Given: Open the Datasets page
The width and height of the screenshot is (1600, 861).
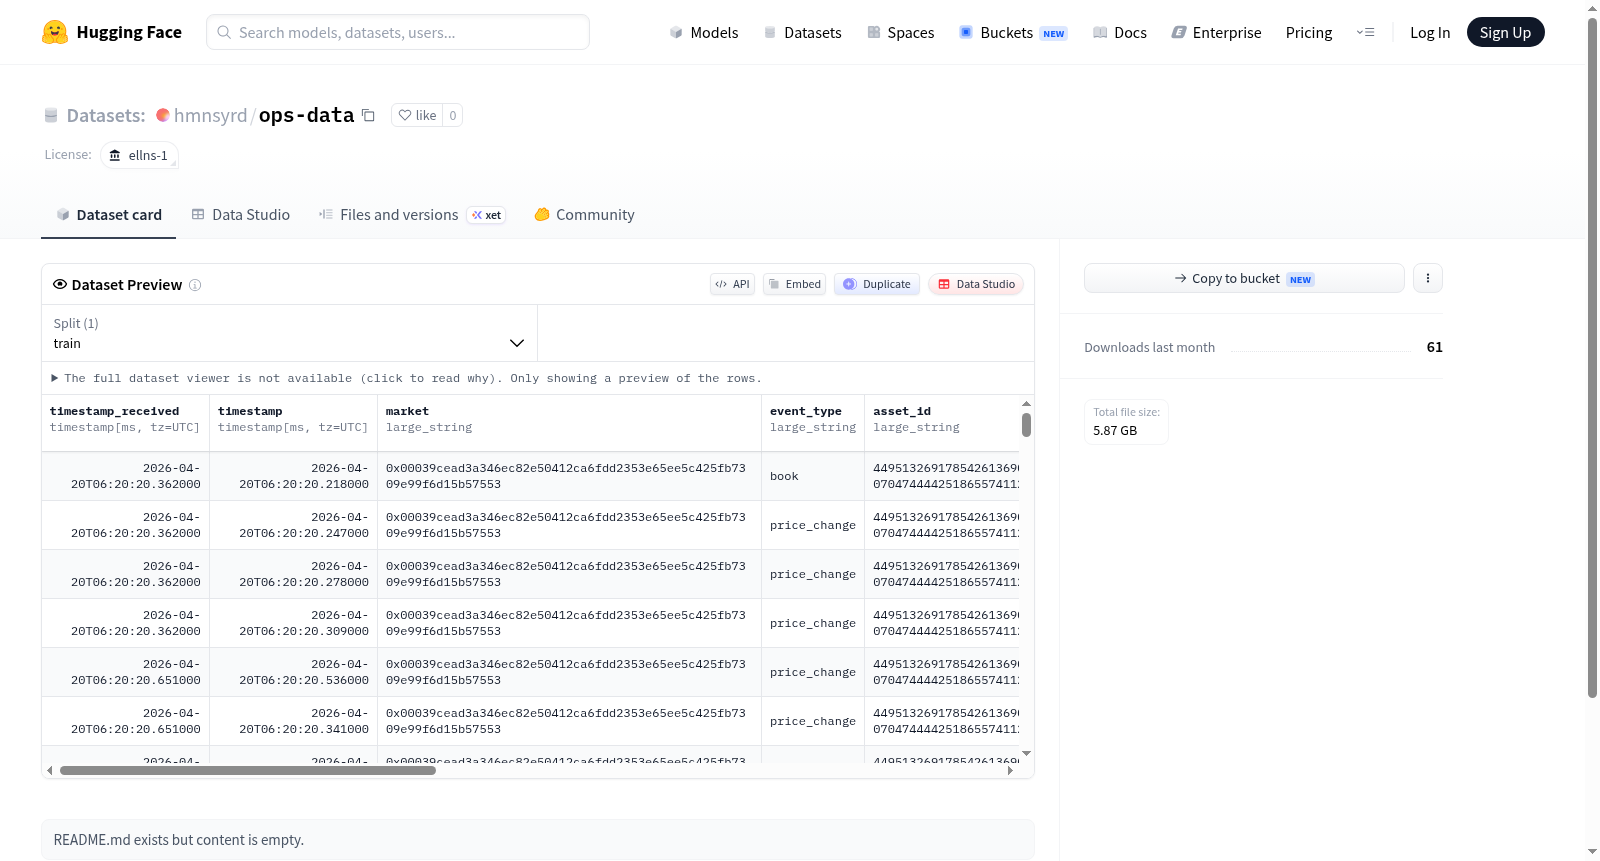Looking at the screenshot, I should coord(802,32).
